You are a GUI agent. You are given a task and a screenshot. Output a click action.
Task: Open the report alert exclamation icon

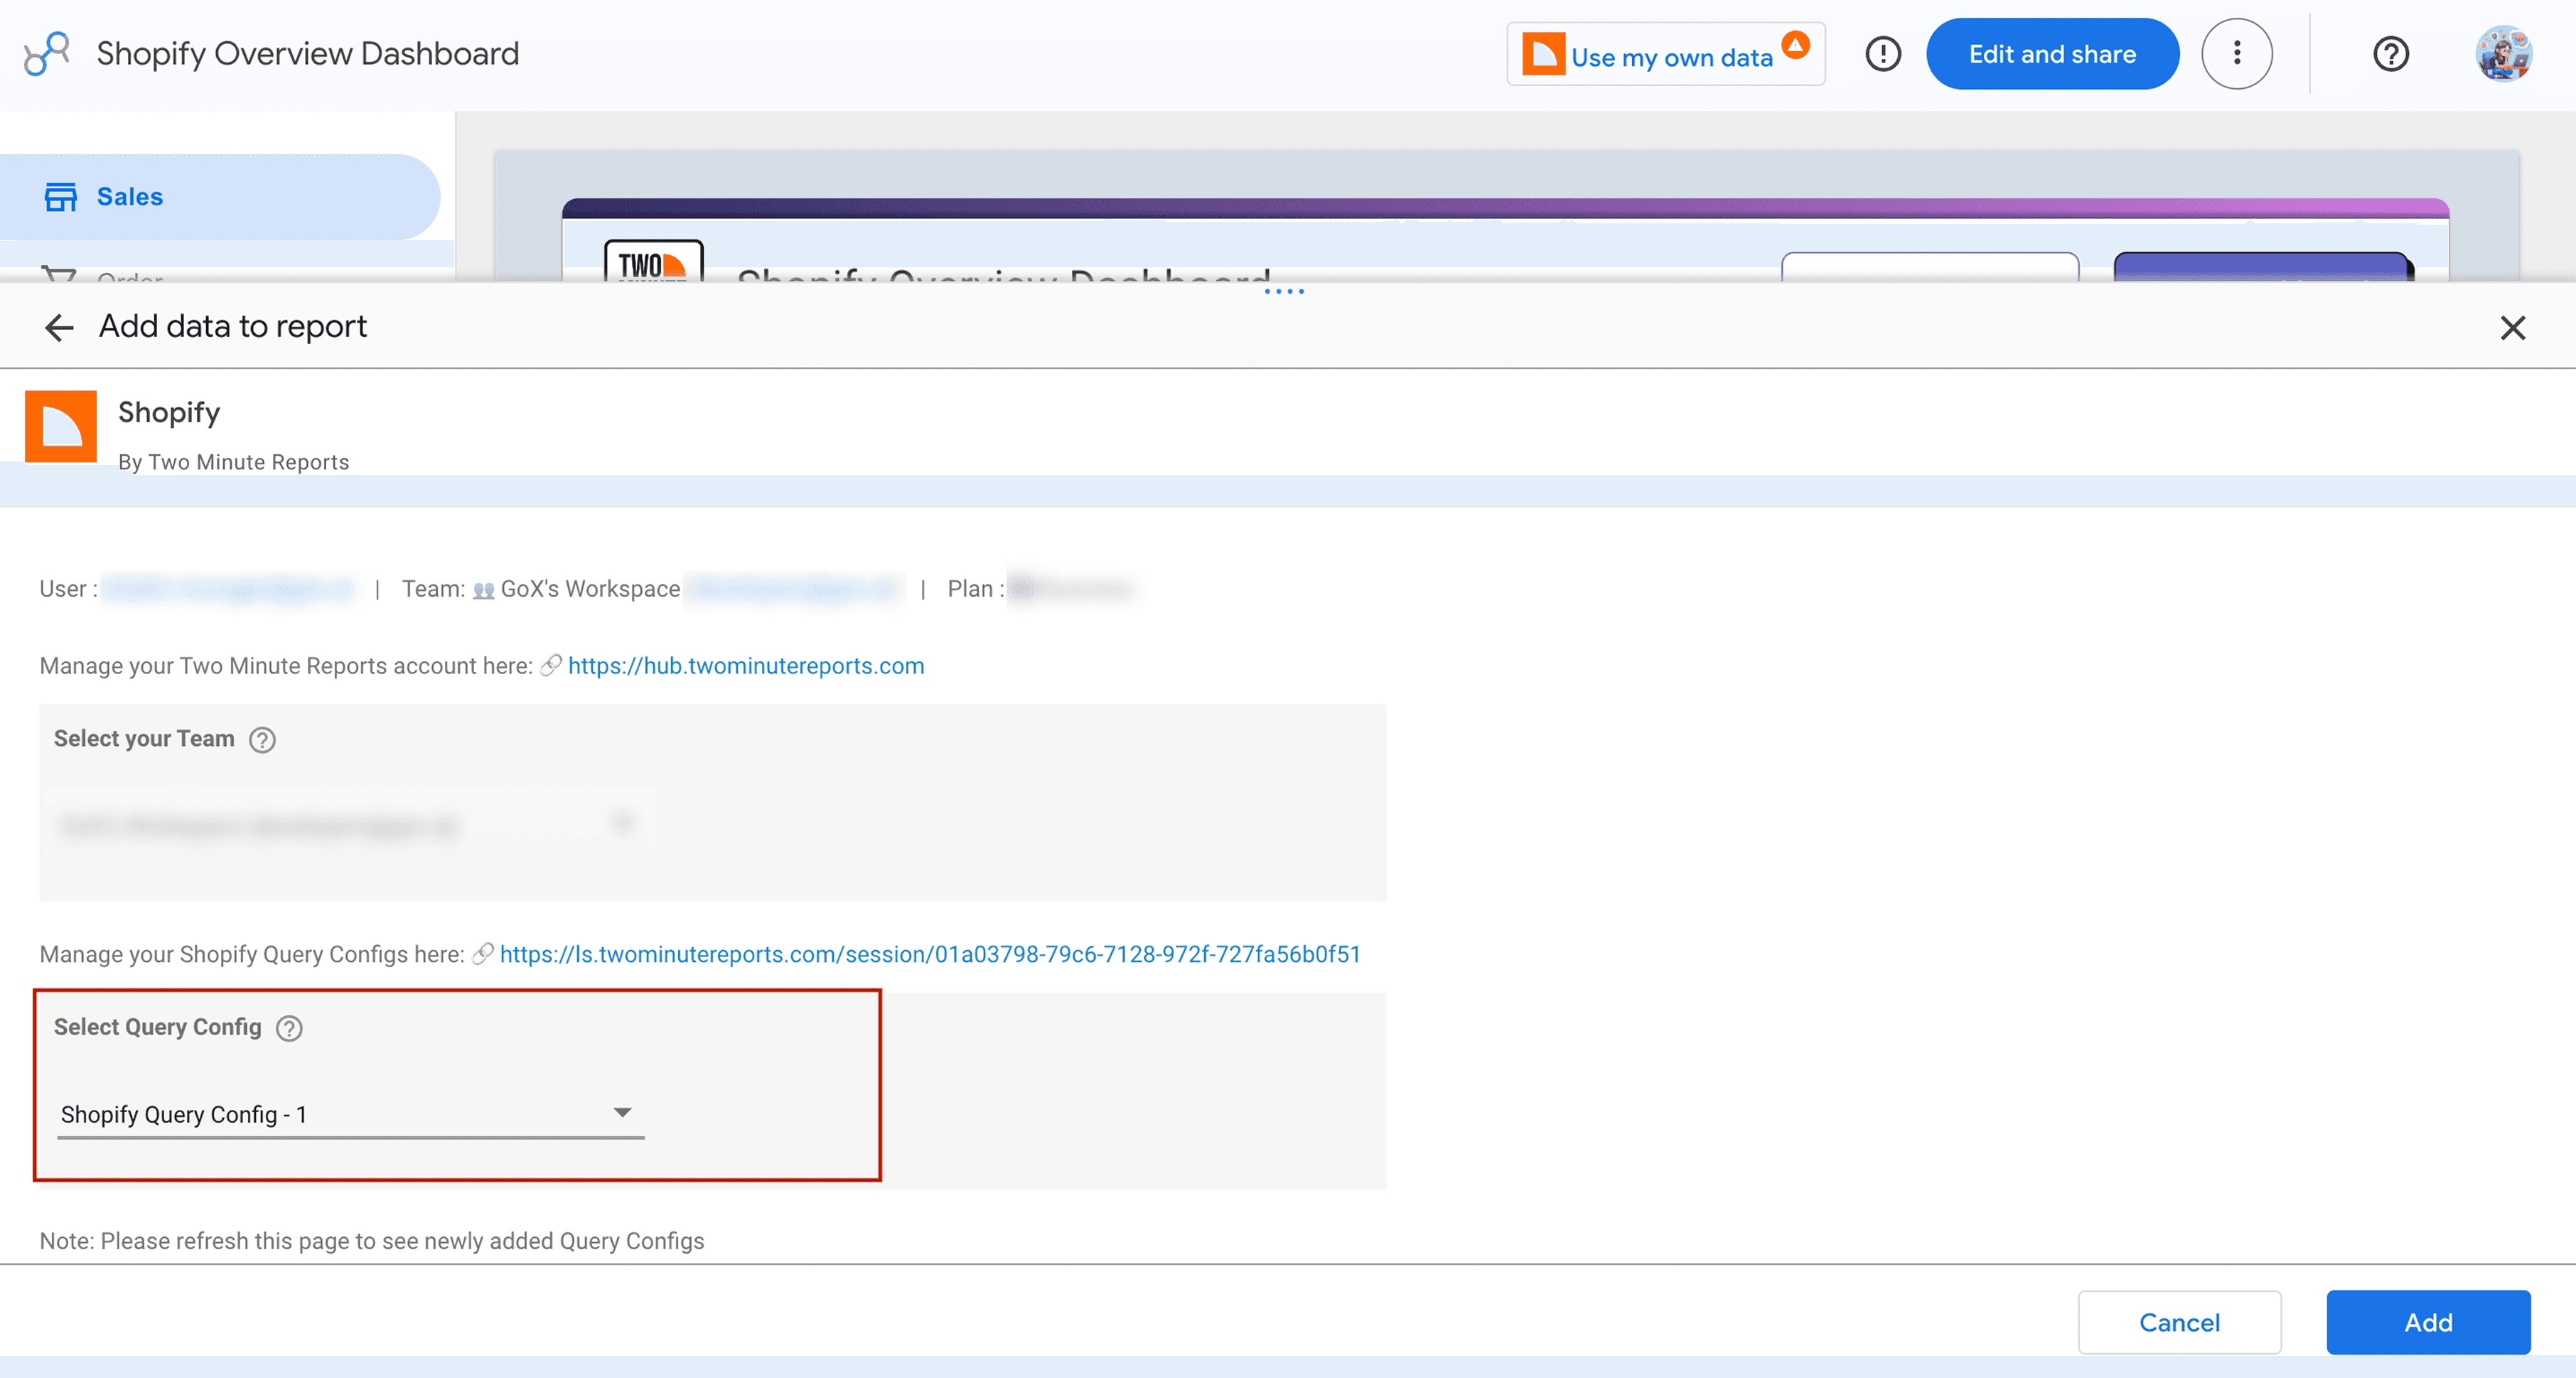[1883, 54]
